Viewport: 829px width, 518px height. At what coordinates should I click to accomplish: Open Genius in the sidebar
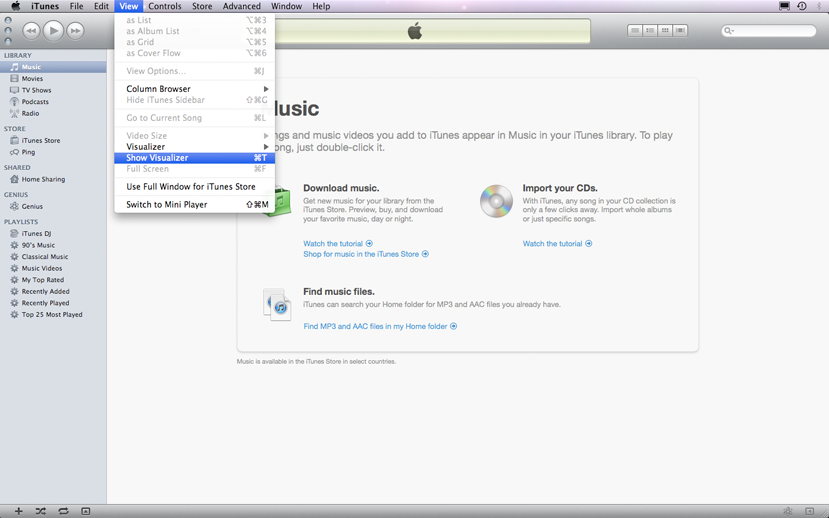pyautogui.click(x=32, y=206)
